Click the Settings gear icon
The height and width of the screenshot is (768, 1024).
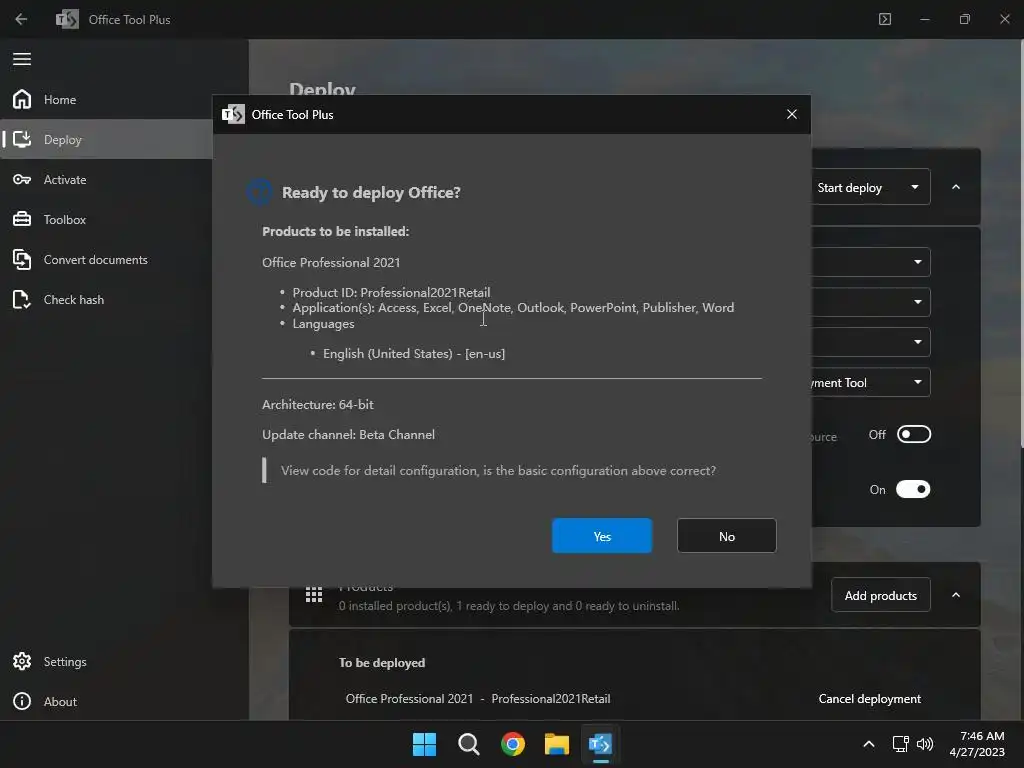click(x=22, y=662)
